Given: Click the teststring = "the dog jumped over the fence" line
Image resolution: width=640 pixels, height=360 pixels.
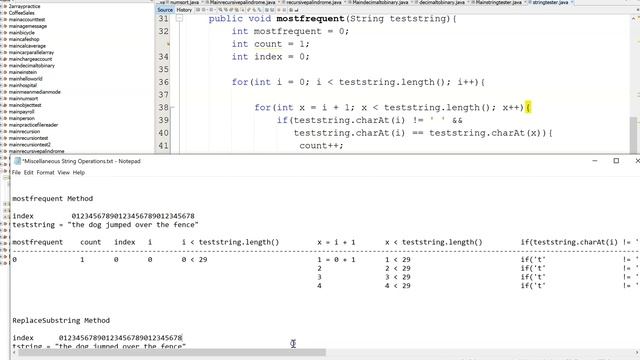Looking at the screenshot, I should tap(105, 225).
